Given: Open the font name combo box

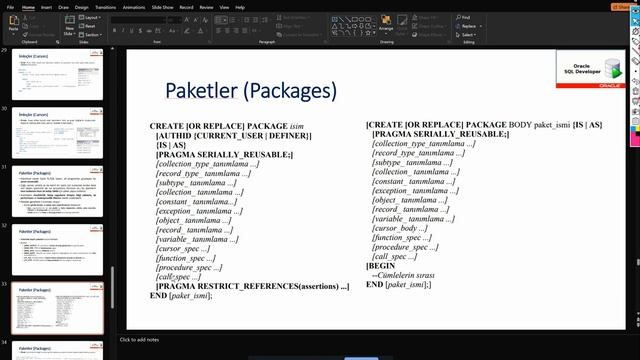Looking at the screenshot, I should pos(138,20).
